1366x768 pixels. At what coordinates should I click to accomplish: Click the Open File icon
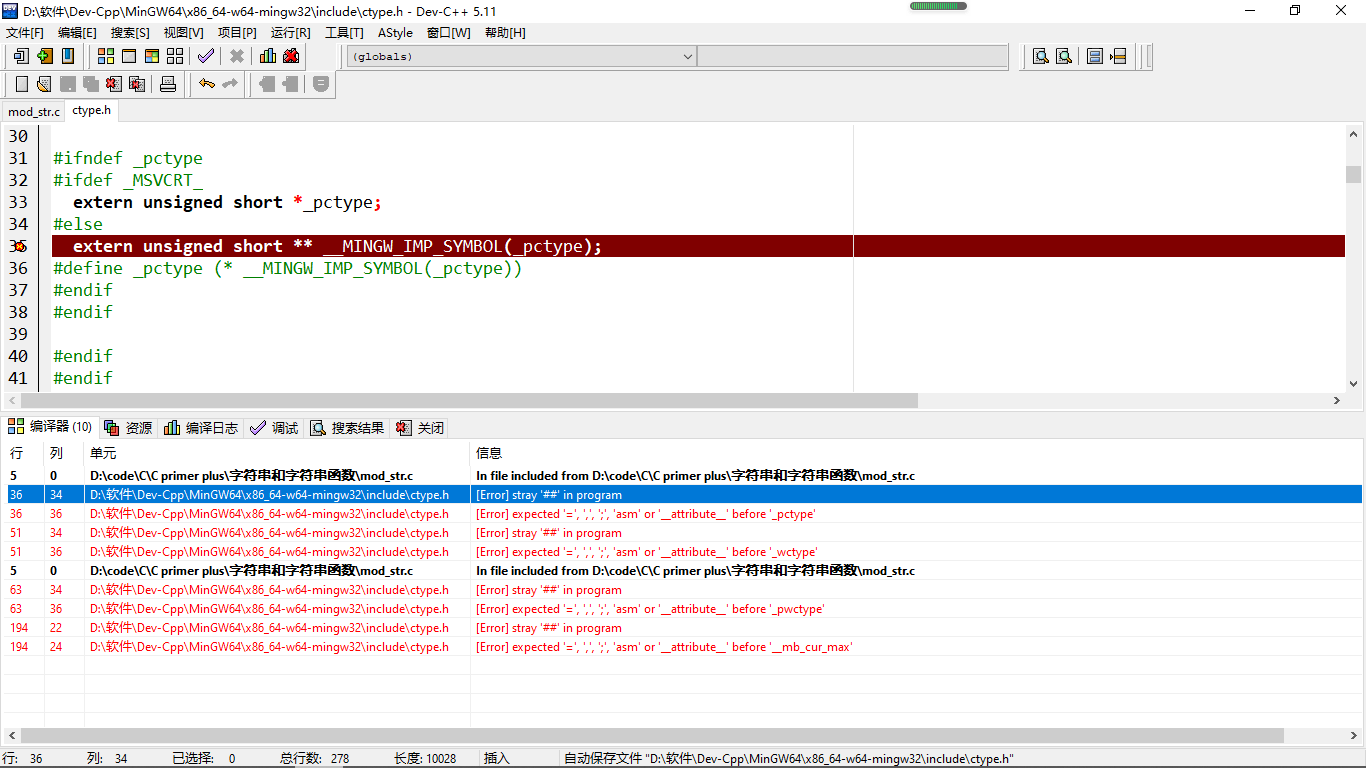point(45,84)
